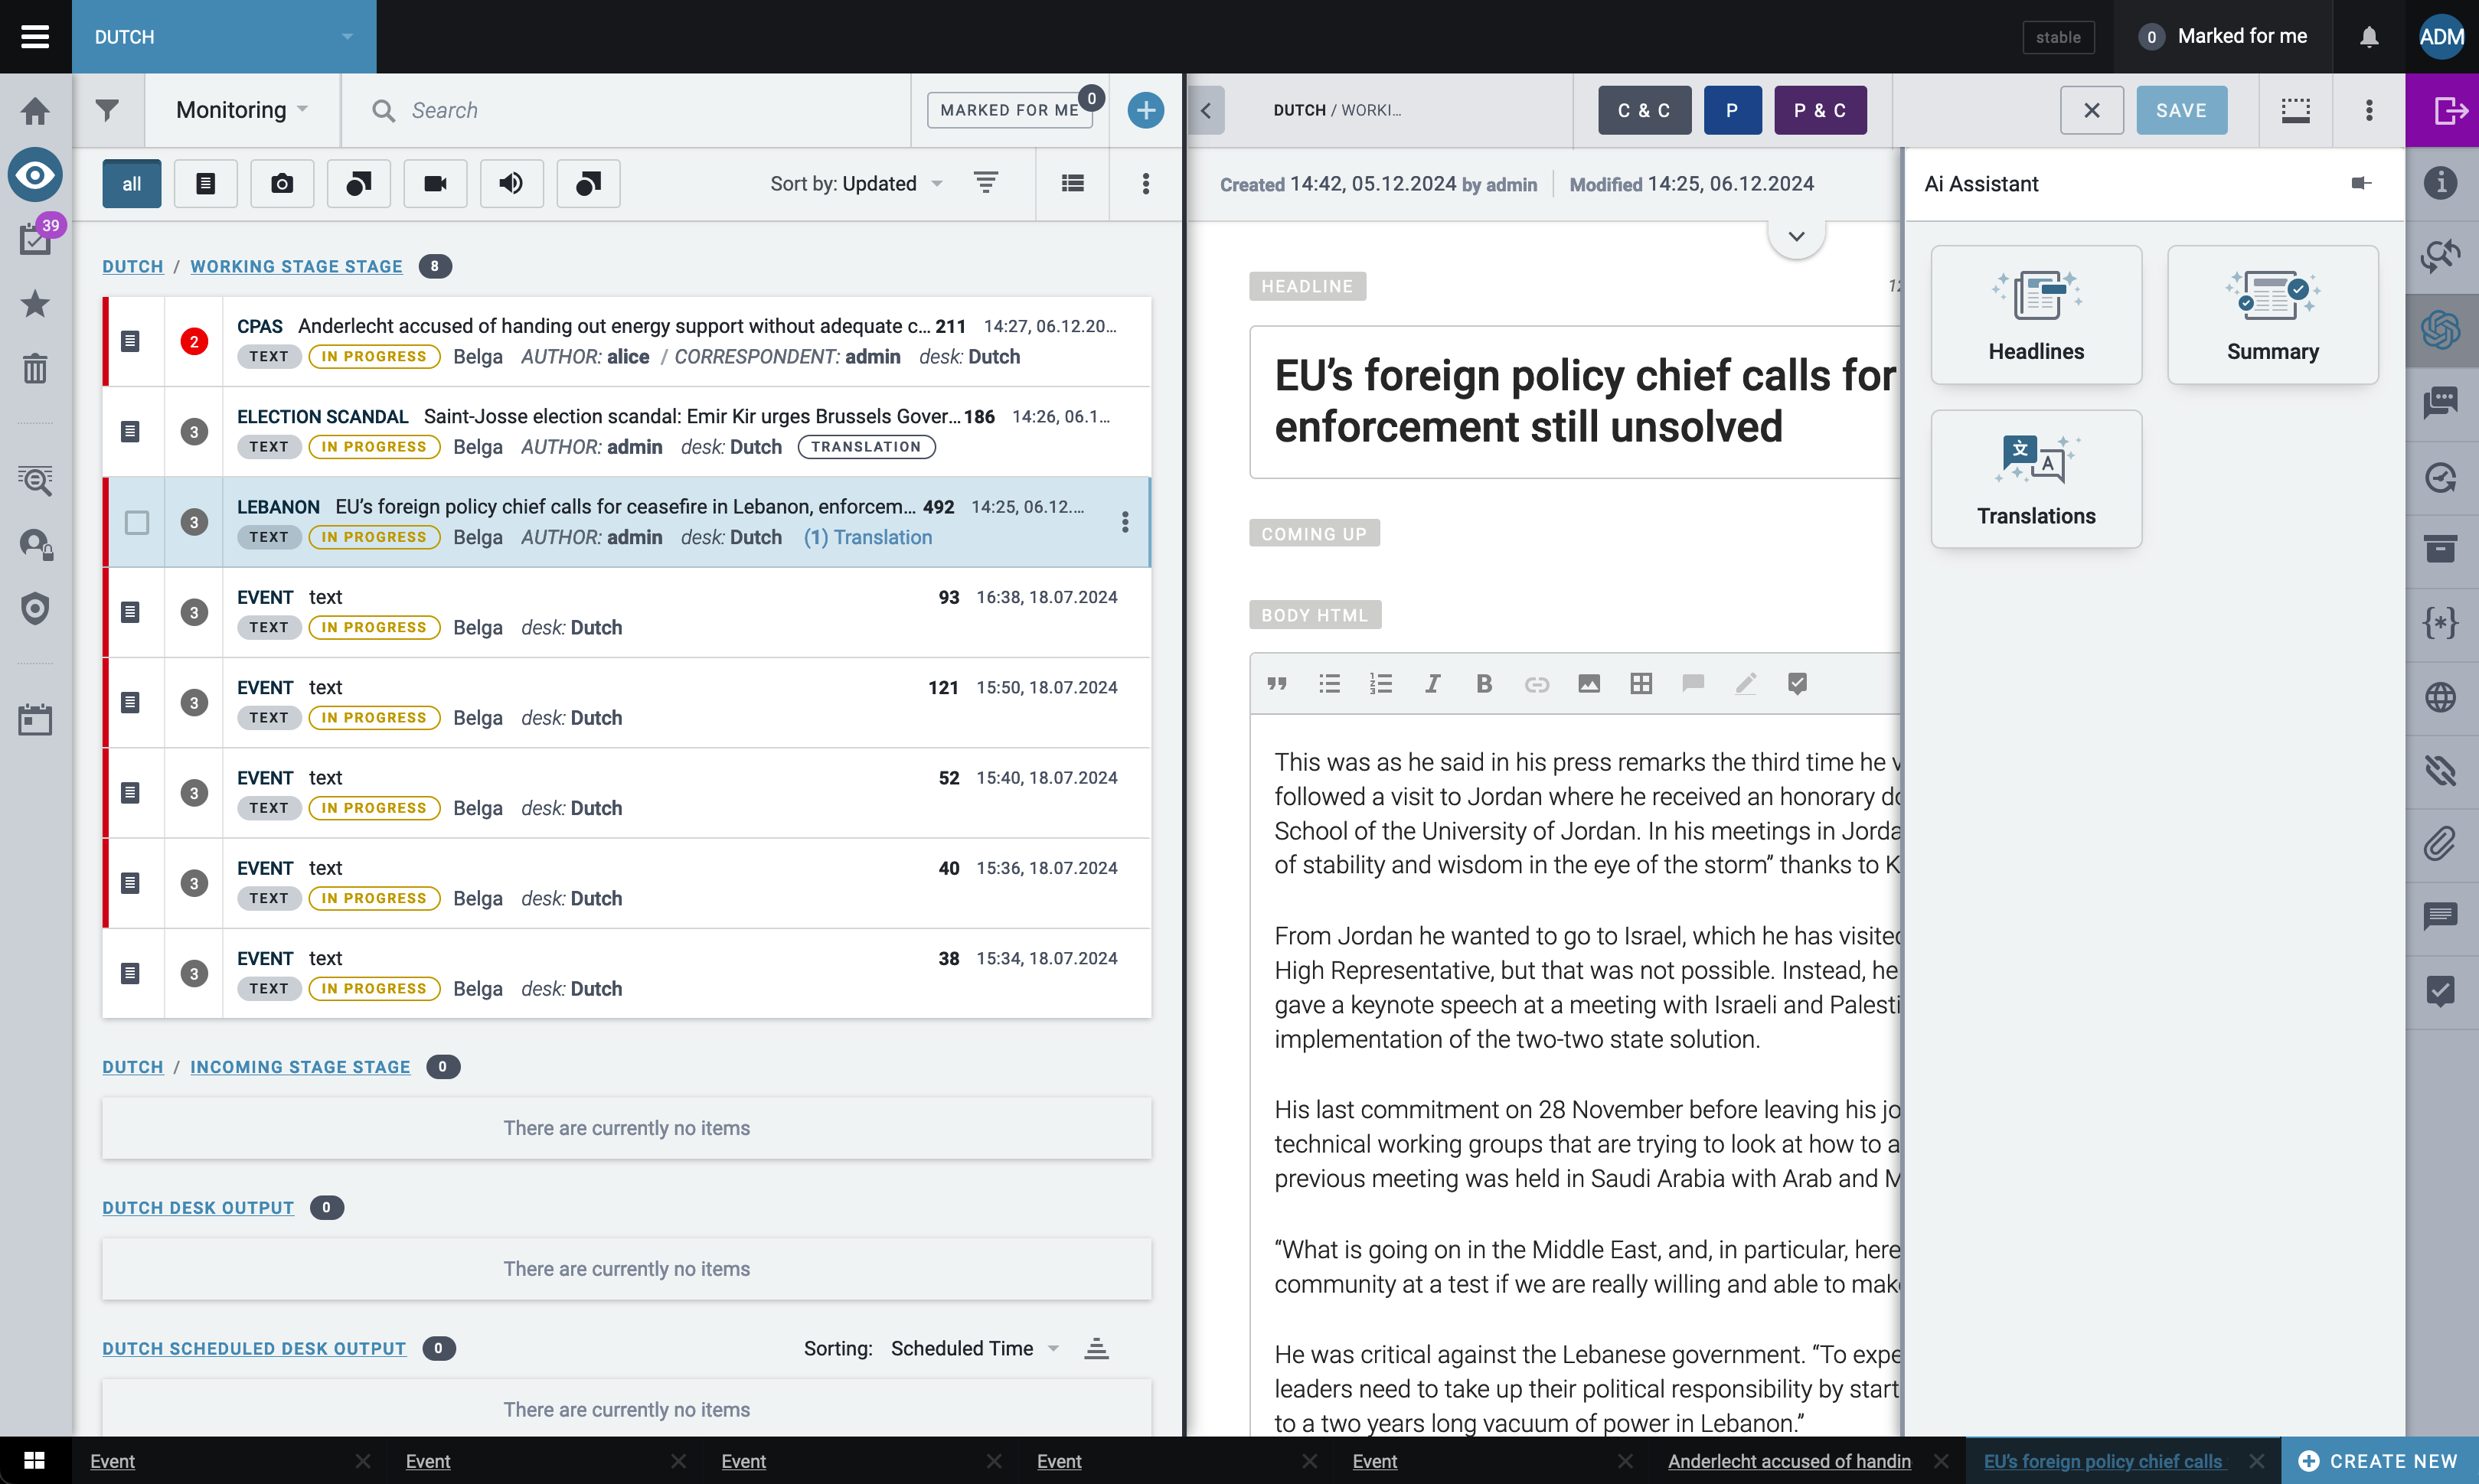
Task: Insert table from body toolbar
Action: coord(1641,684)
